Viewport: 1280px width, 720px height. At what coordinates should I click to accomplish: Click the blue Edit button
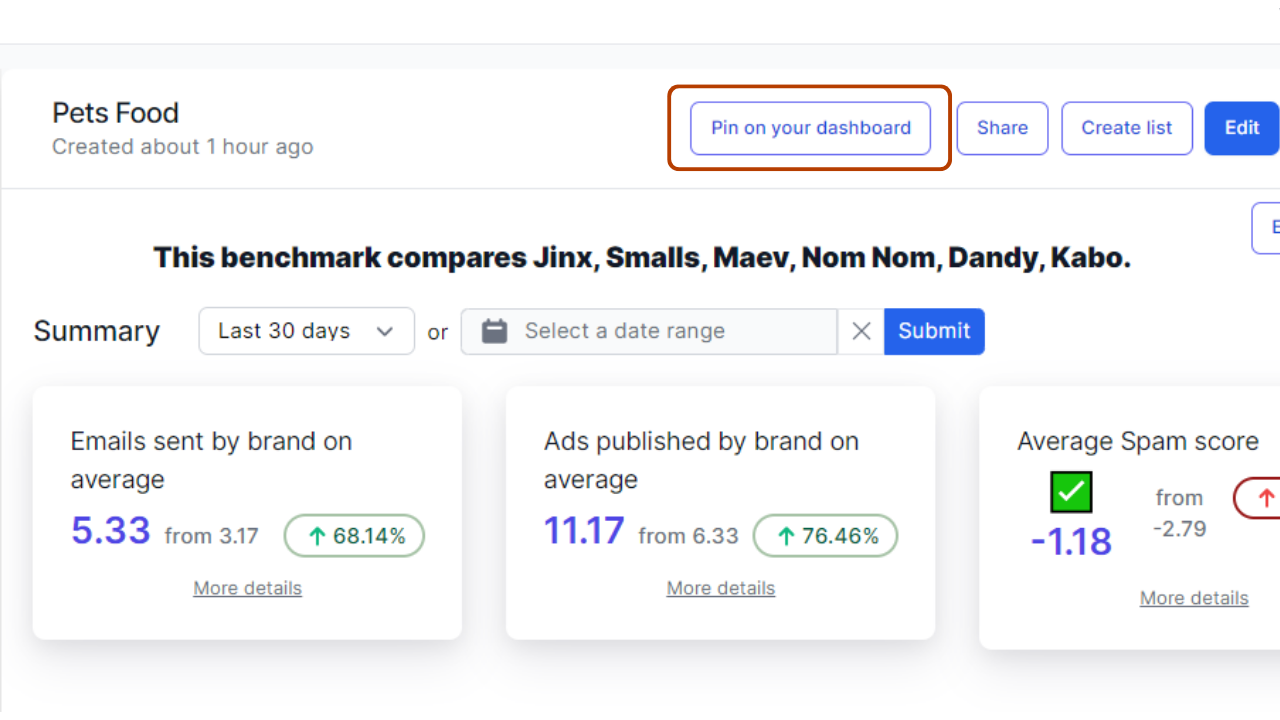pyautogui.click(x=1242, y=128)
